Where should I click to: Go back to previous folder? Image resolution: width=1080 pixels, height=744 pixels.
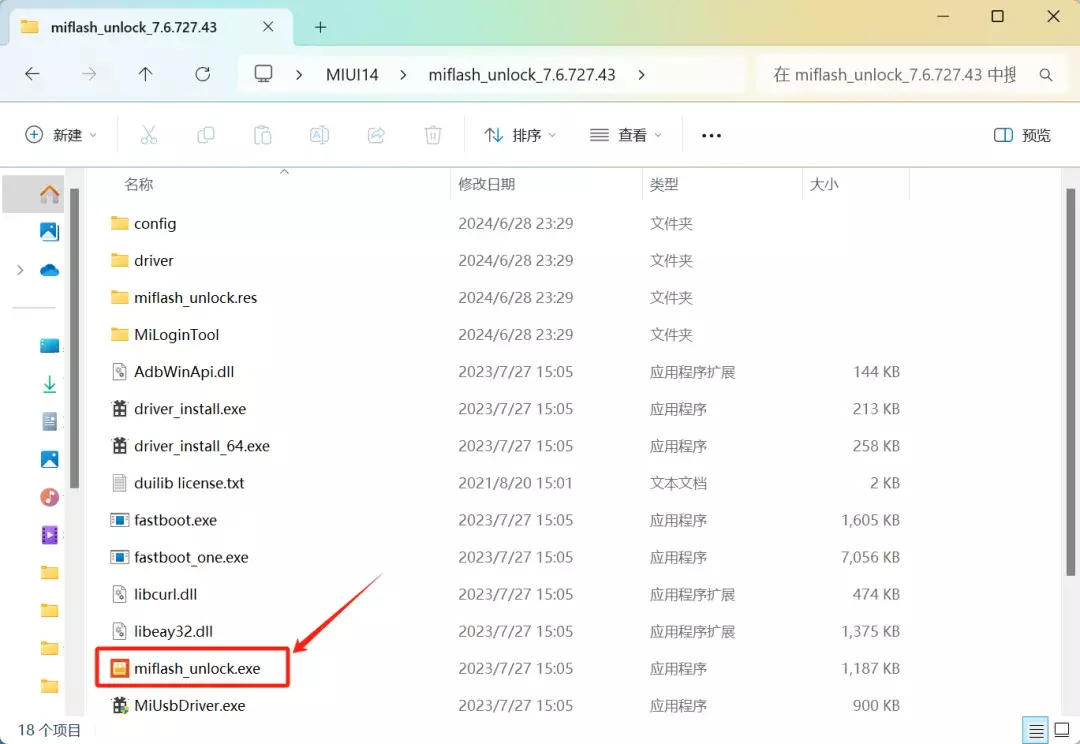click(x=32, y=74)
